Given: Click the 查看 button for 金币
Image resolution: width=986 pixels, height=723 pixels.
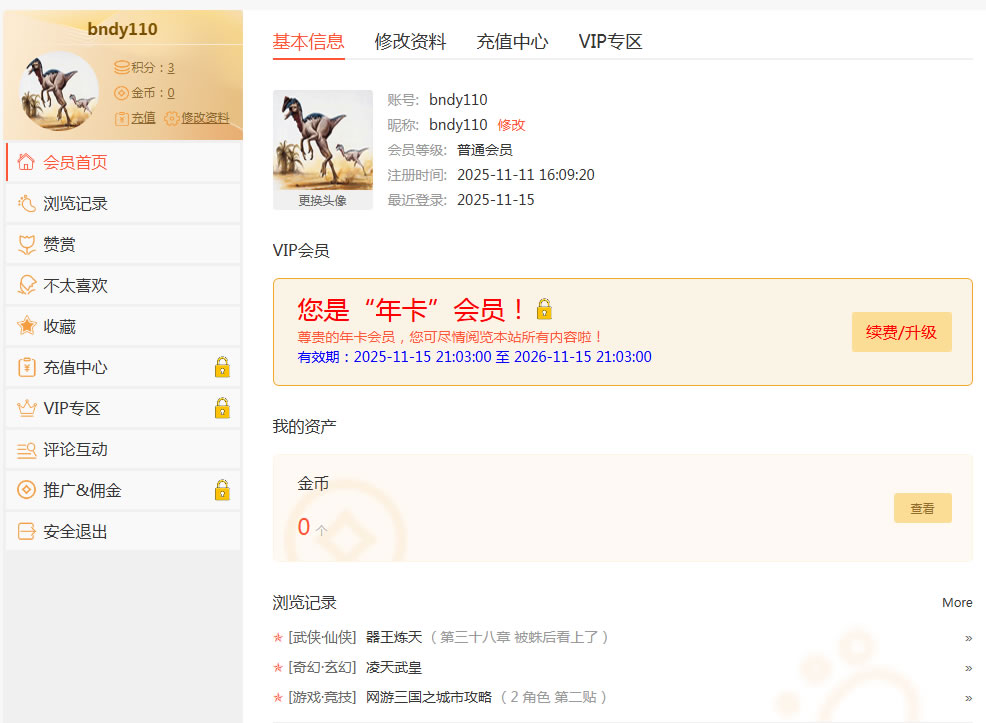Looking at the screenshot, I should point(922,508).
